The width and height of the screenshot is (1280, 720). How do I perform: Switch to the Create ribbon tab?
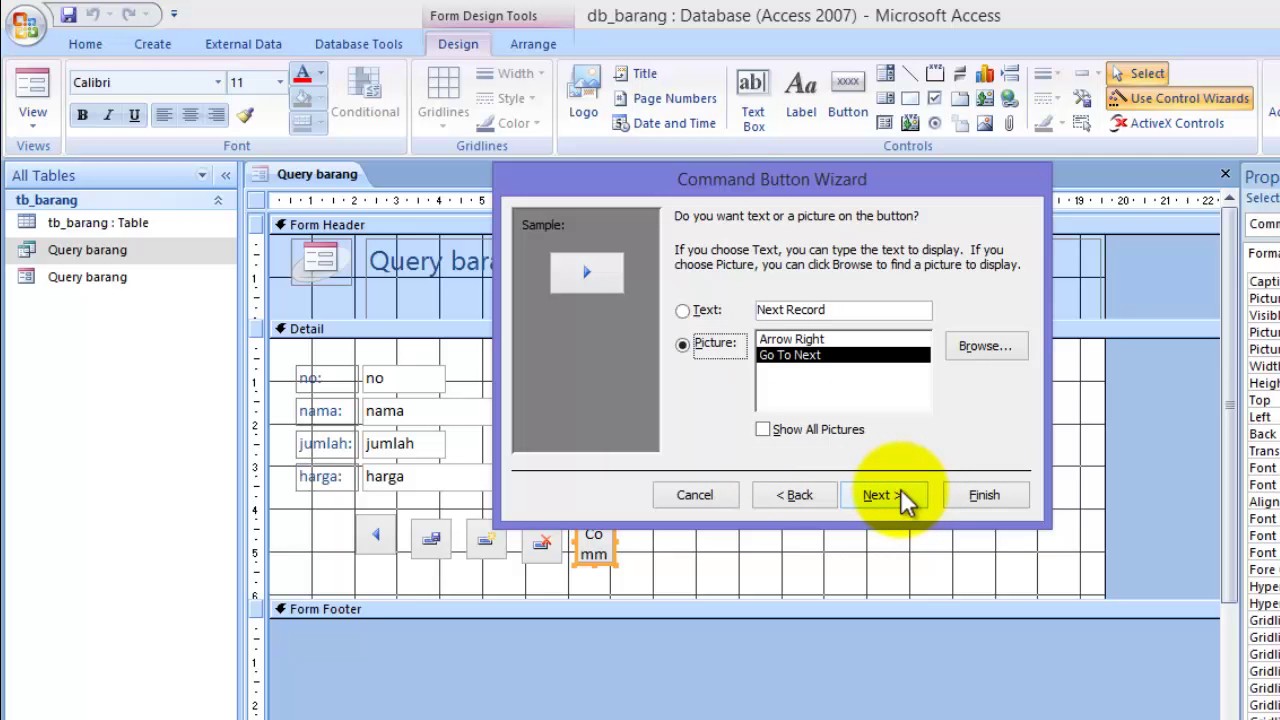point(152,44)
